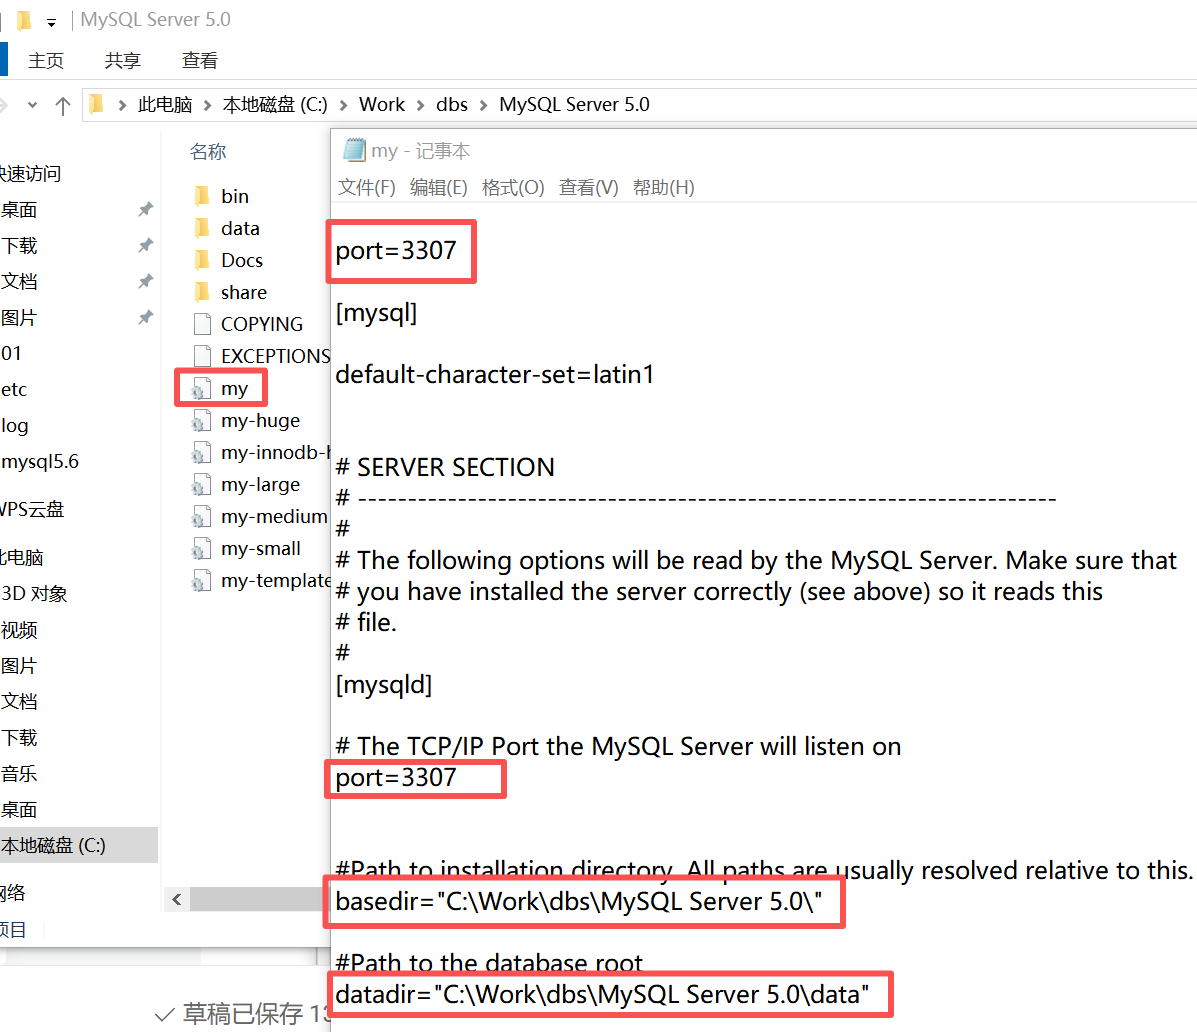The image size is (1197, 1032).
Task: Click the # SERVER SECTION comment line
Action: point(445,467)
